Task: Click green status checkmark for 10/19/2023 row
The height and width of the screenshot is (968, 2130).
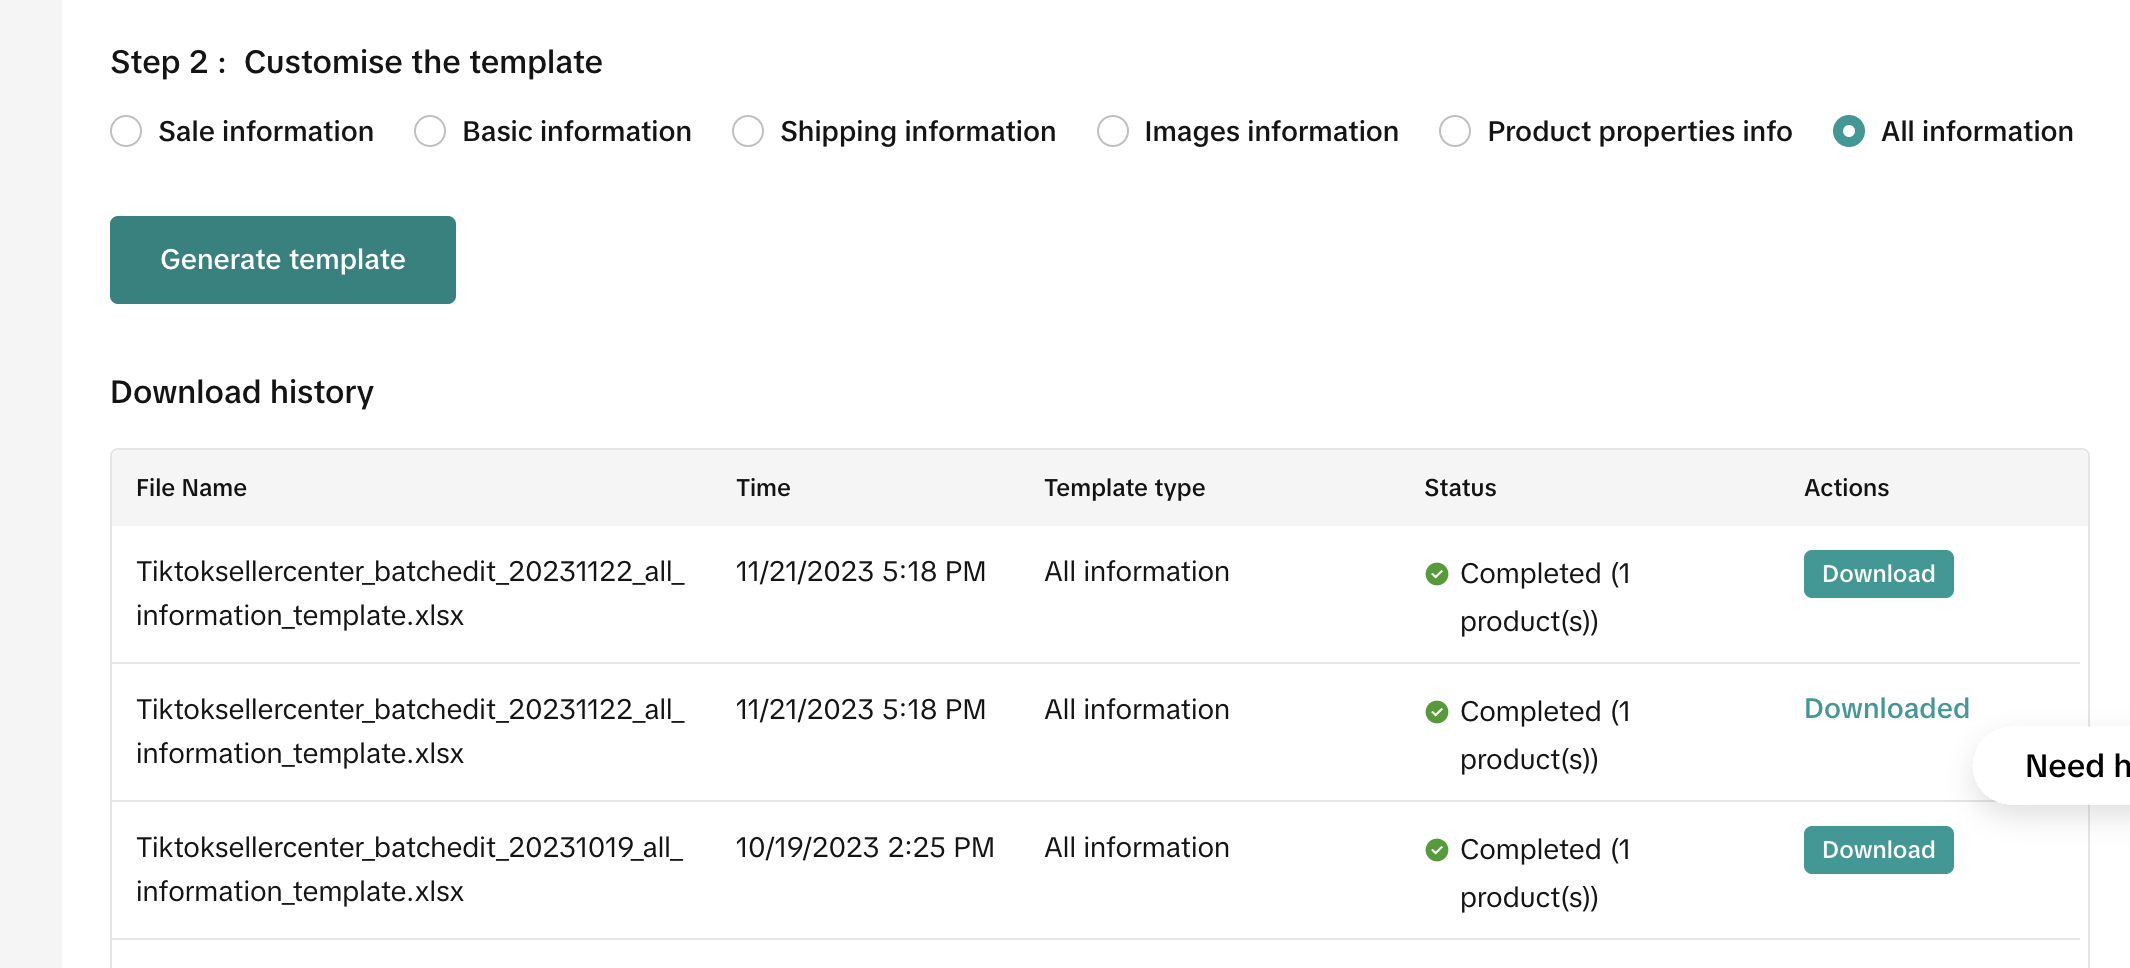Action: (1437, 850)
